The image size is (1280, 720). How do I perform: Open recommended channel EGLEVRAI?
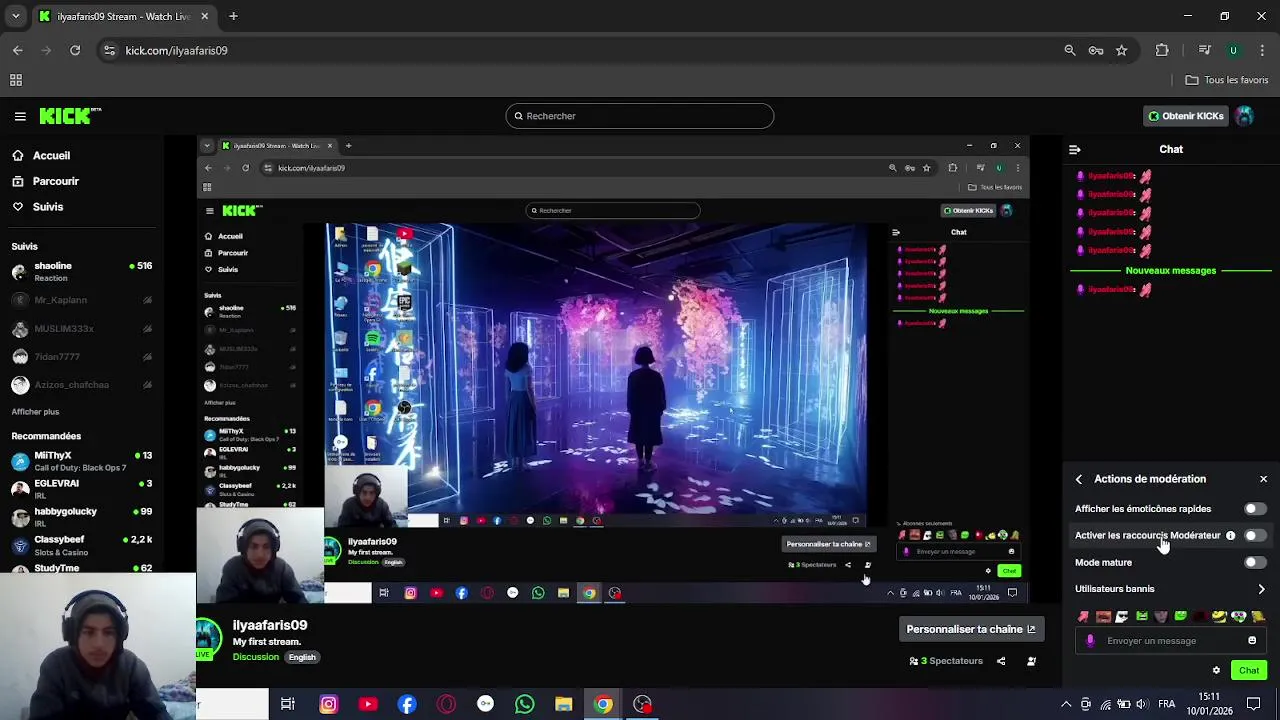80,489
